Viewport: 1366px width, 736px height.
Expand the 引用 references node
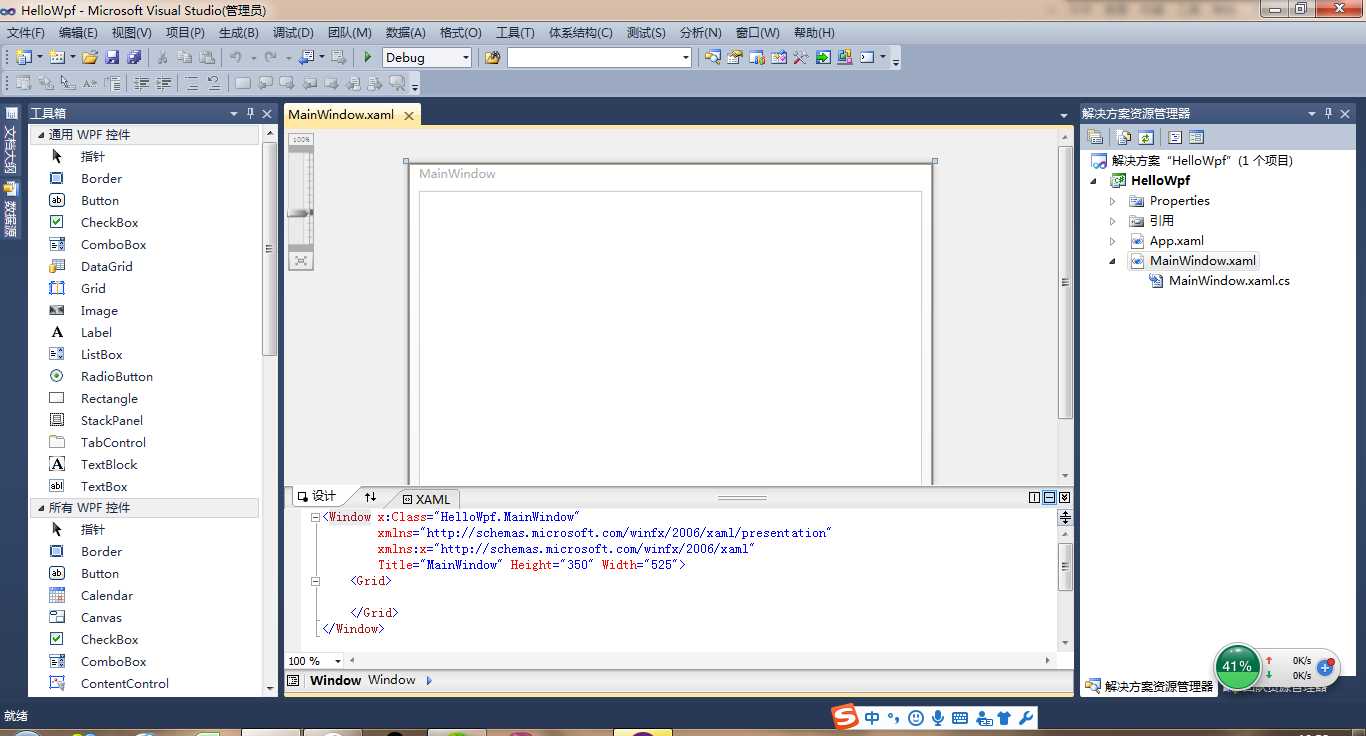click(1113, 221)
